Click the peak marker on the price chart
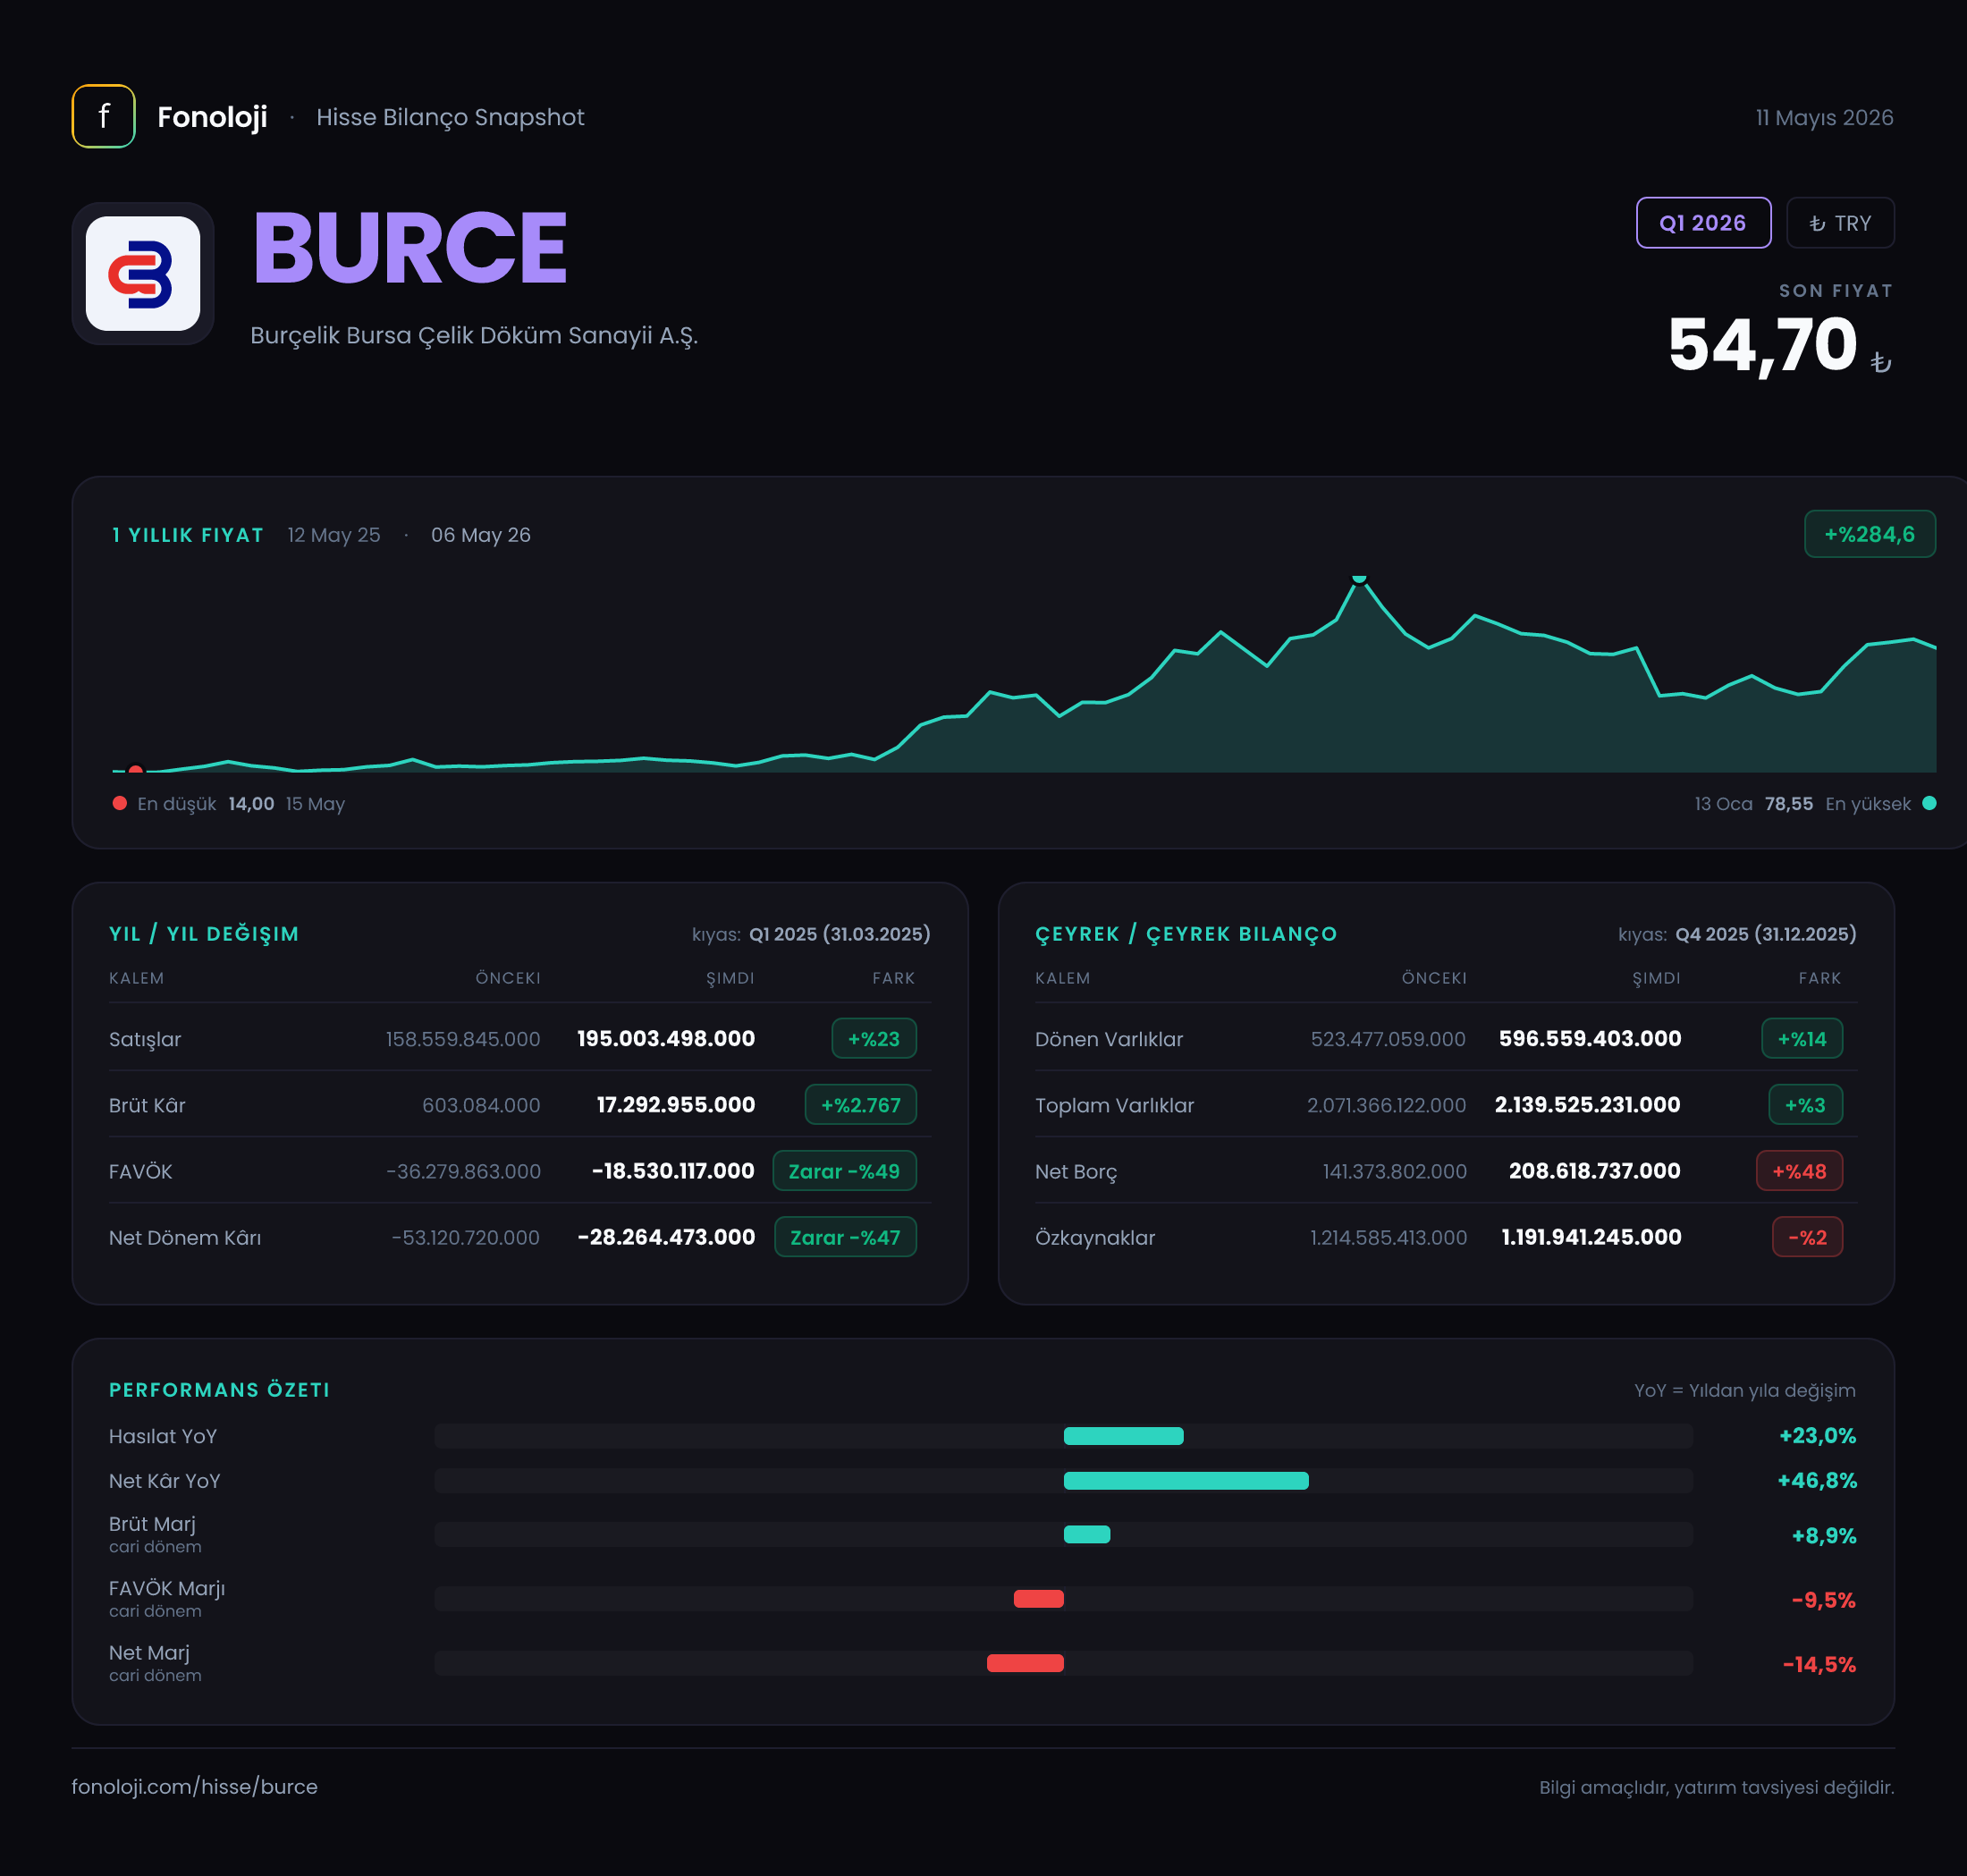 pos(1358,578)
